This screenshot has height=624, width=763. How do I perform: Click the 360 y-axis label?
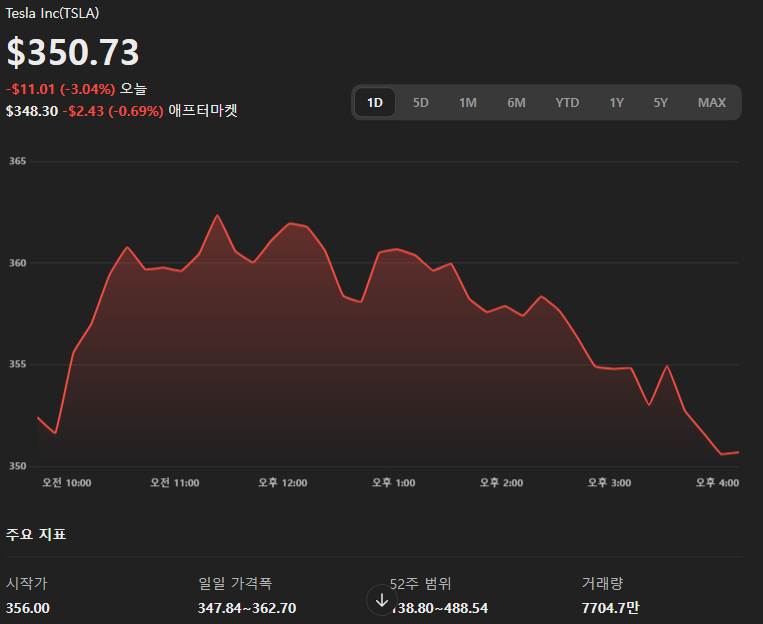pyautogui.click(x=18, y=263)
